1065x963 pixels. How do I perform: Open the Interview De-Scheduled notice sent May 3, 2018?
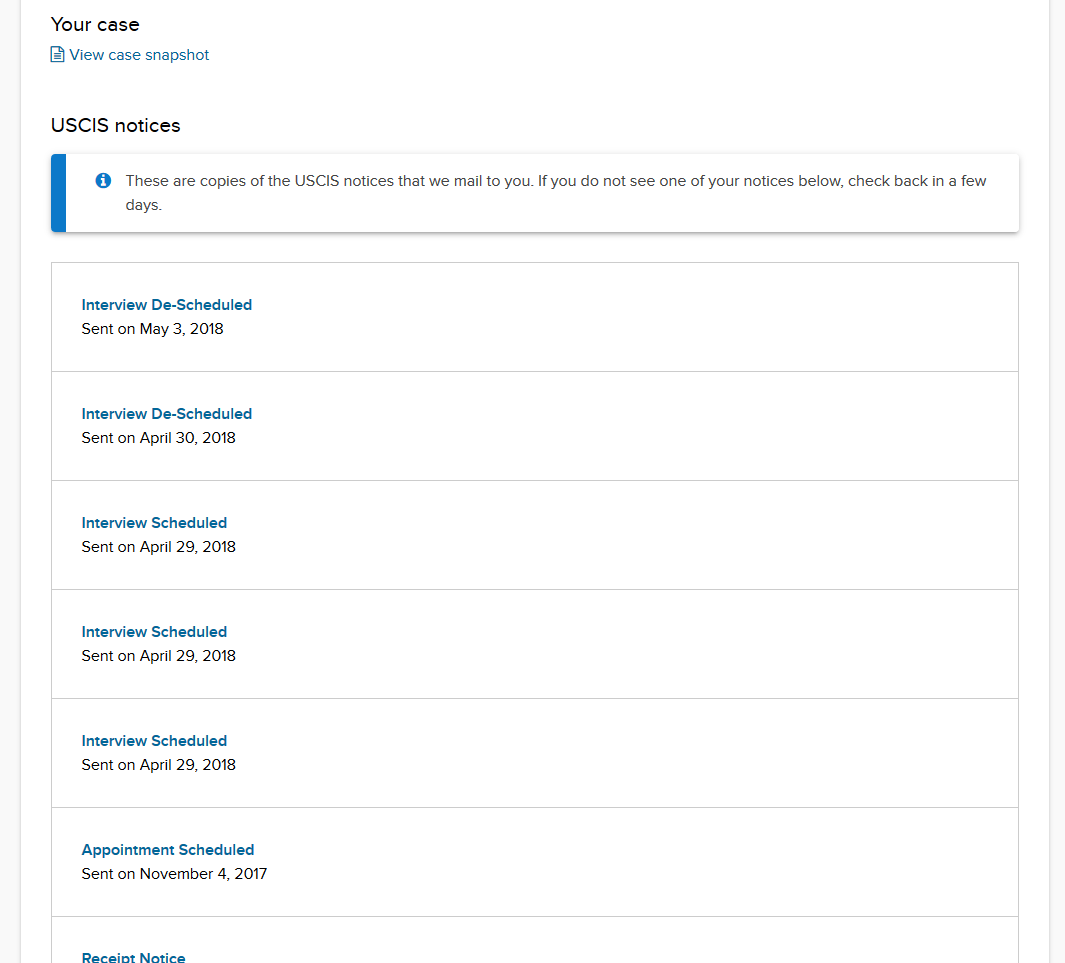[166, 305]
